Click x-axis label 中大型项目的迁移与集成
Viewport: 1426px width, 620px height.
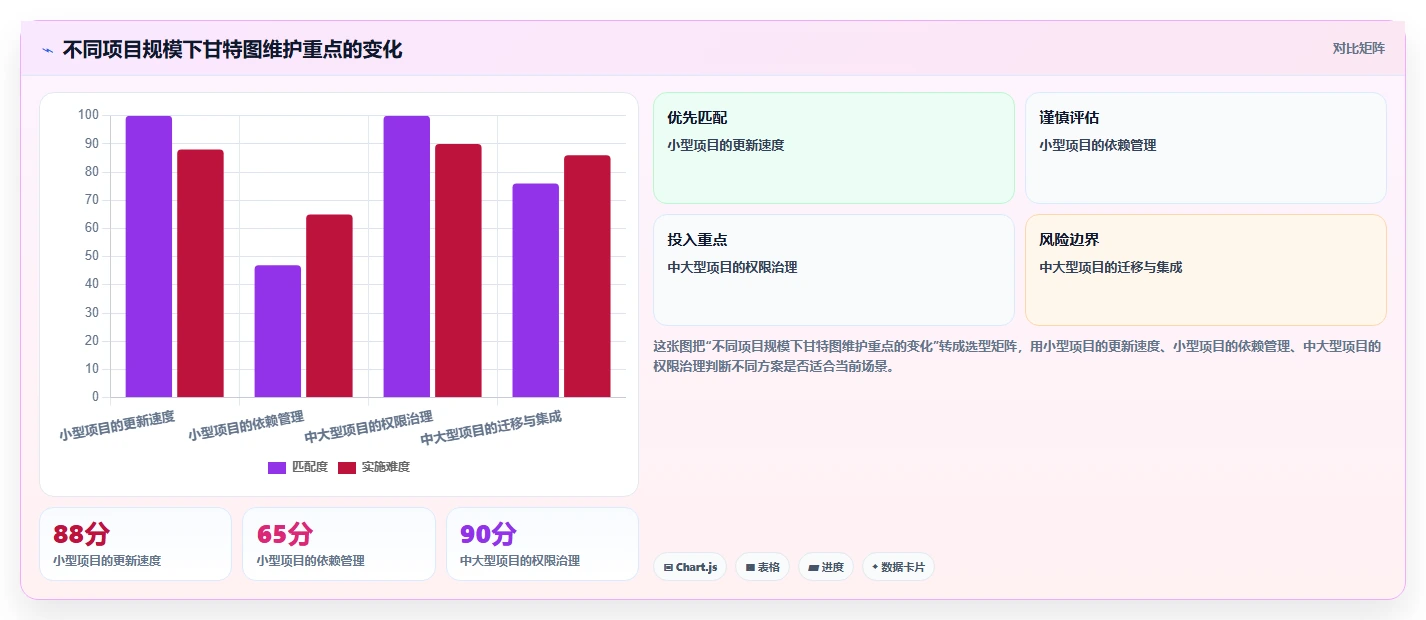(490, 429)
